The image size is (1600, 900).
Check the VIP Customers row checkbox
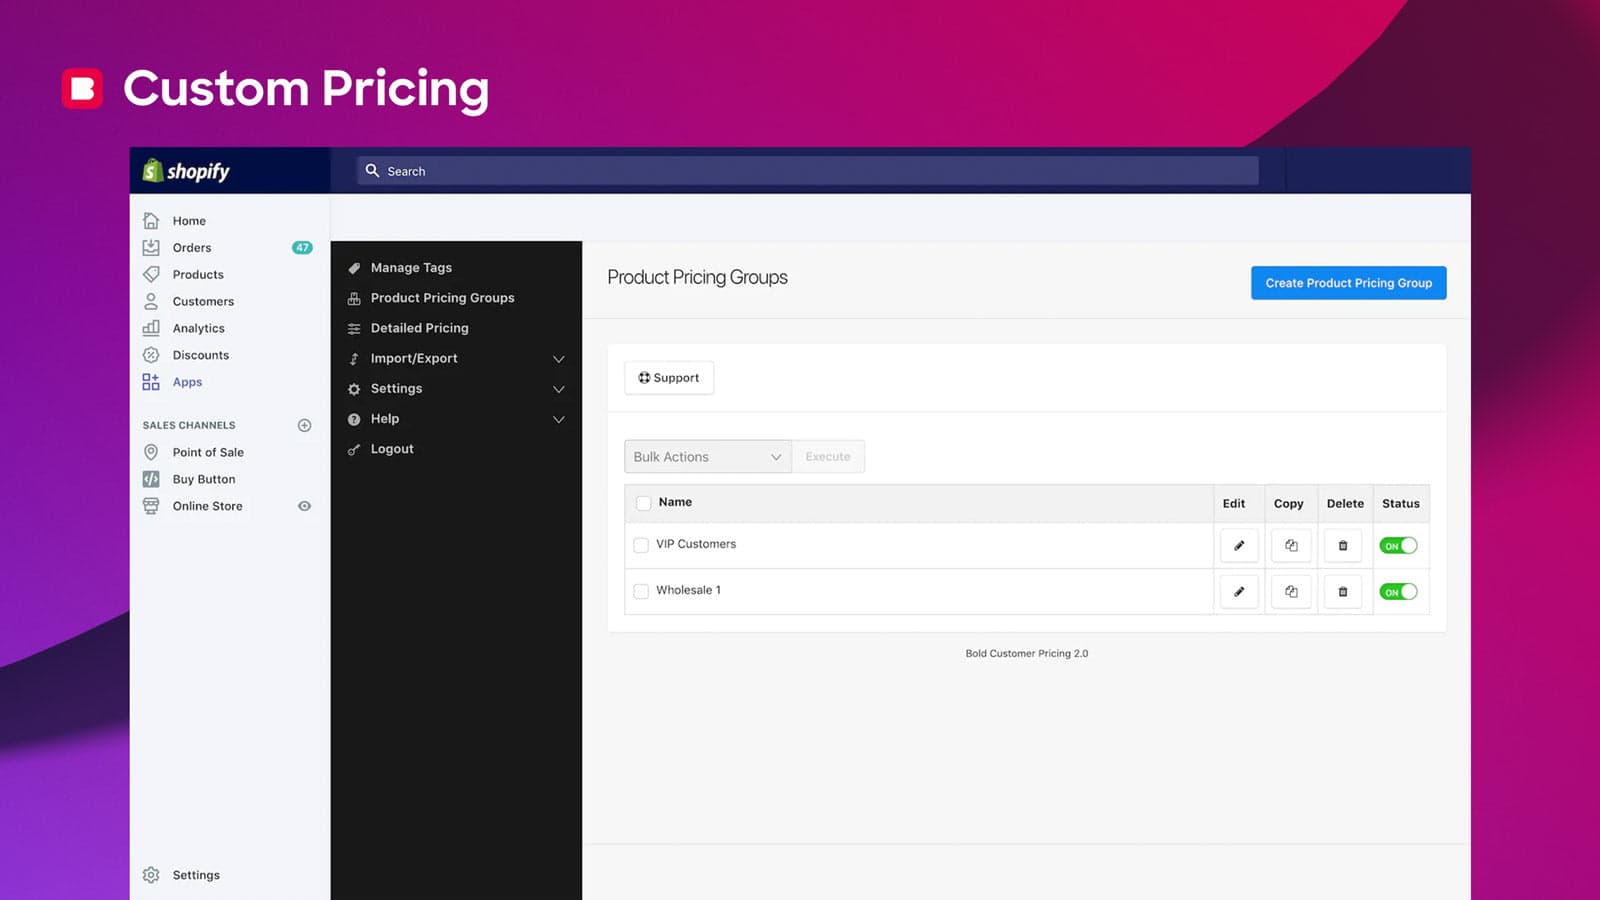point(641,545)
